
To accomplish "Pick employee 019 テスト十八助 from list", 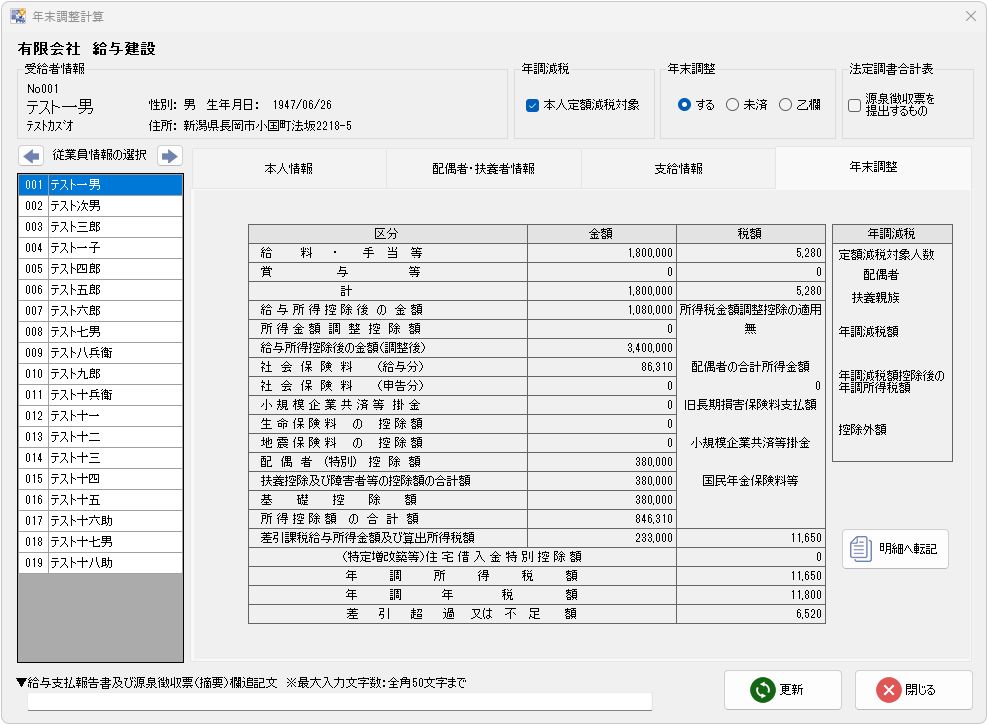I will click(x=100, y=563).
